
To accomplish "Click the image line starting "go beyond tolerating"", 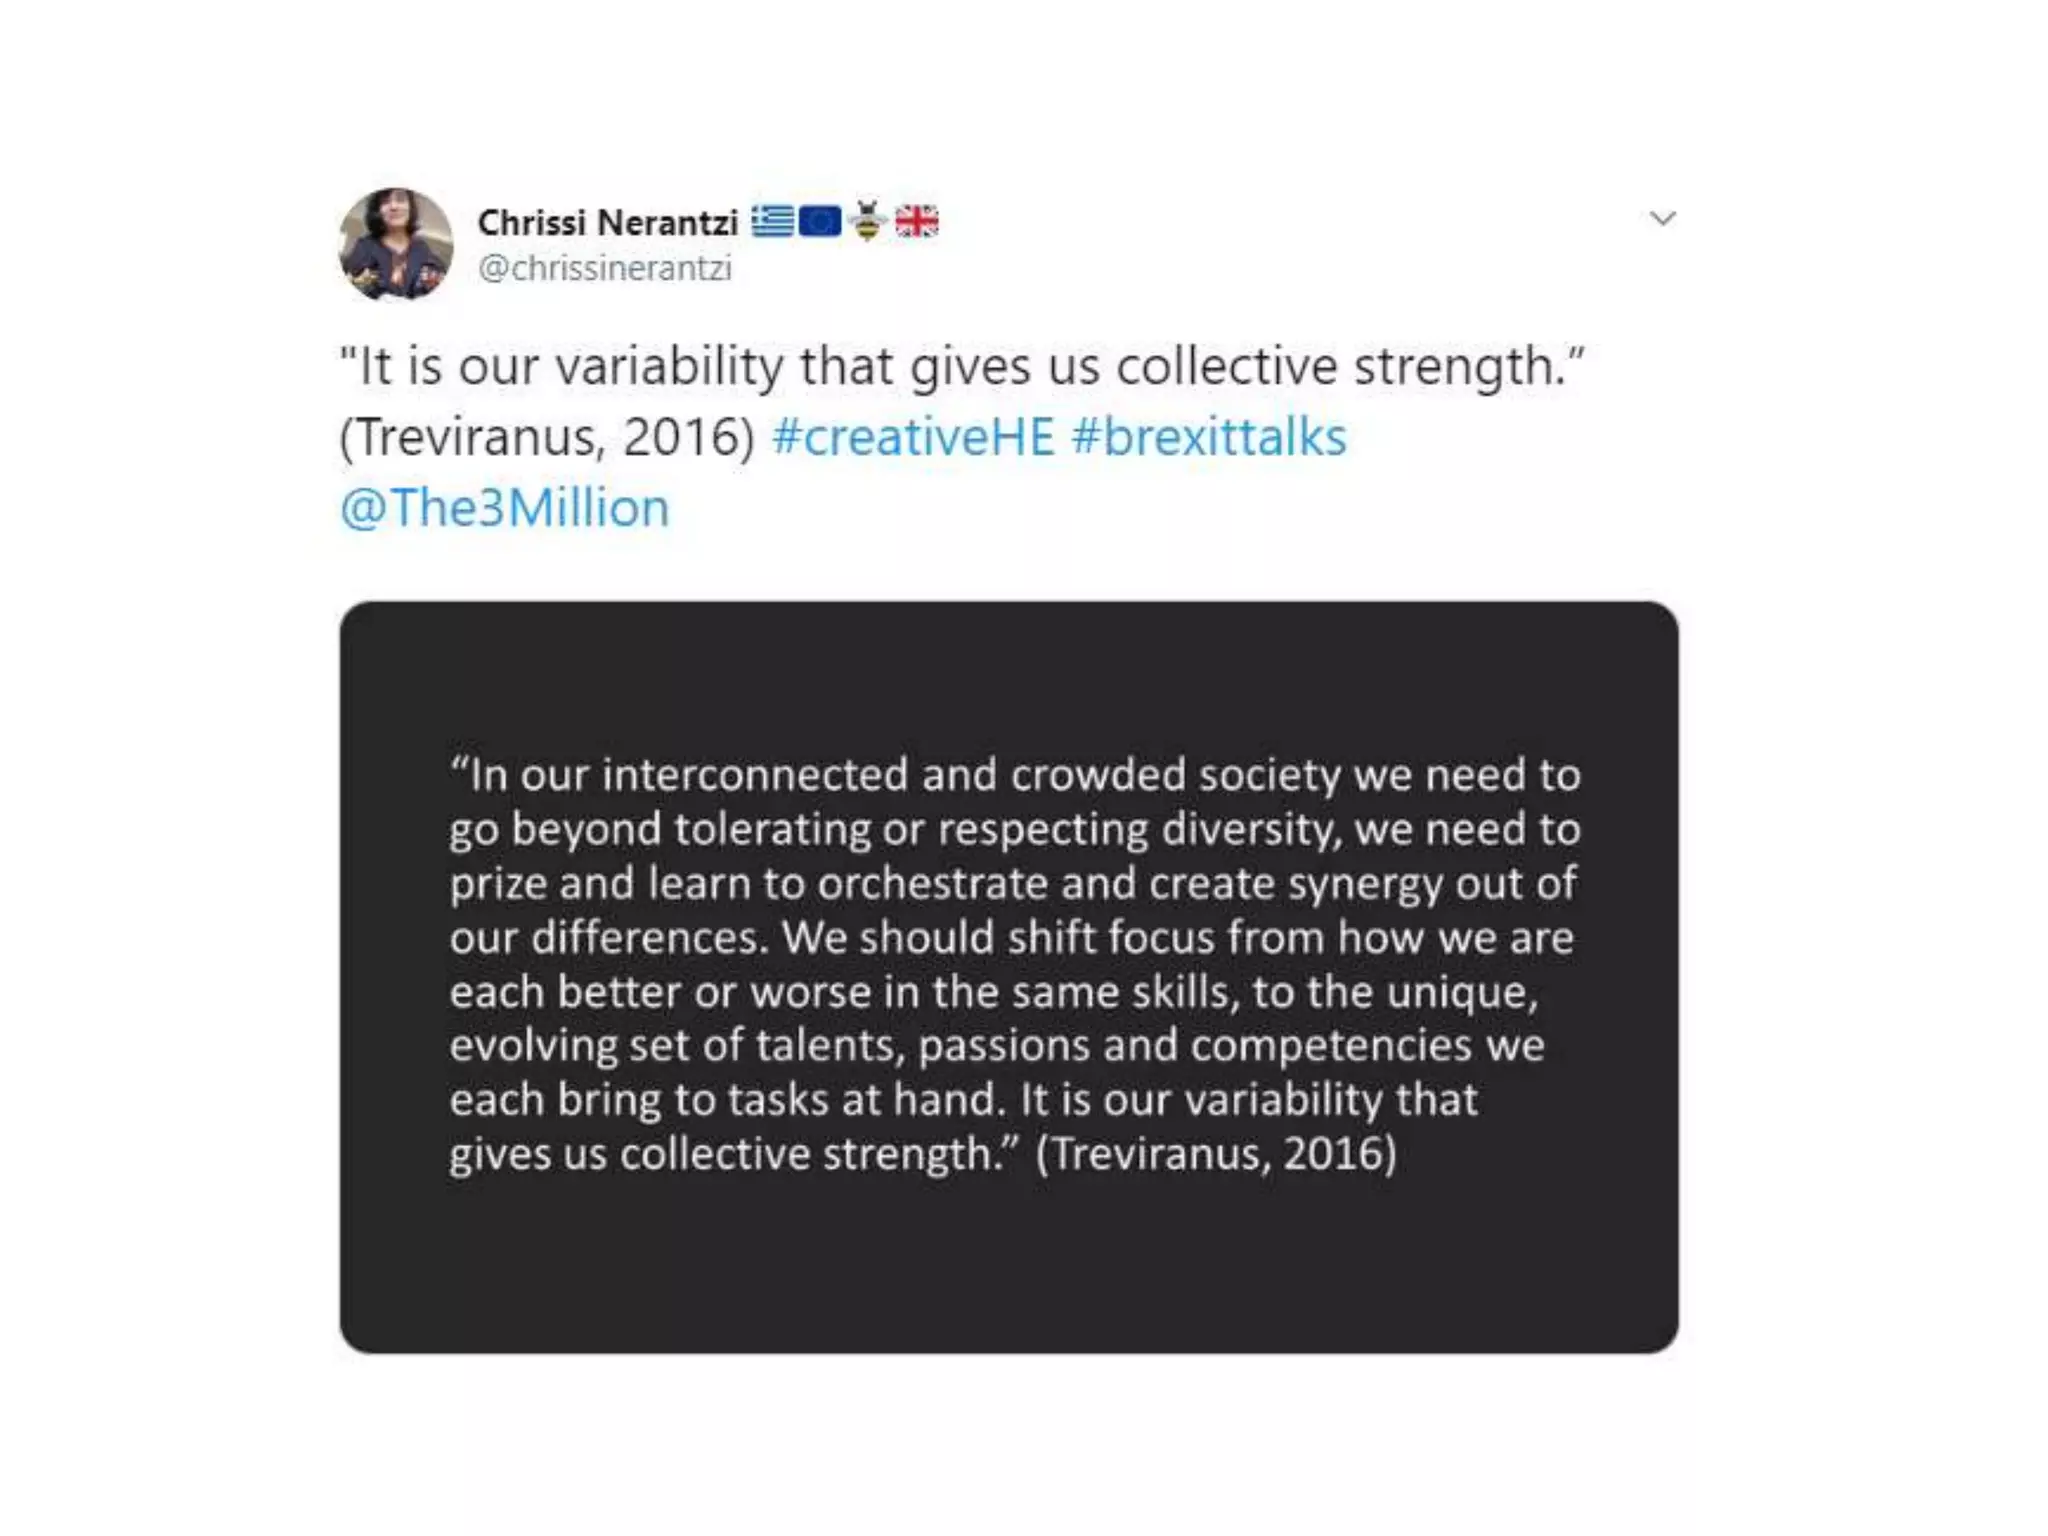I will [x=1014, y=829].
